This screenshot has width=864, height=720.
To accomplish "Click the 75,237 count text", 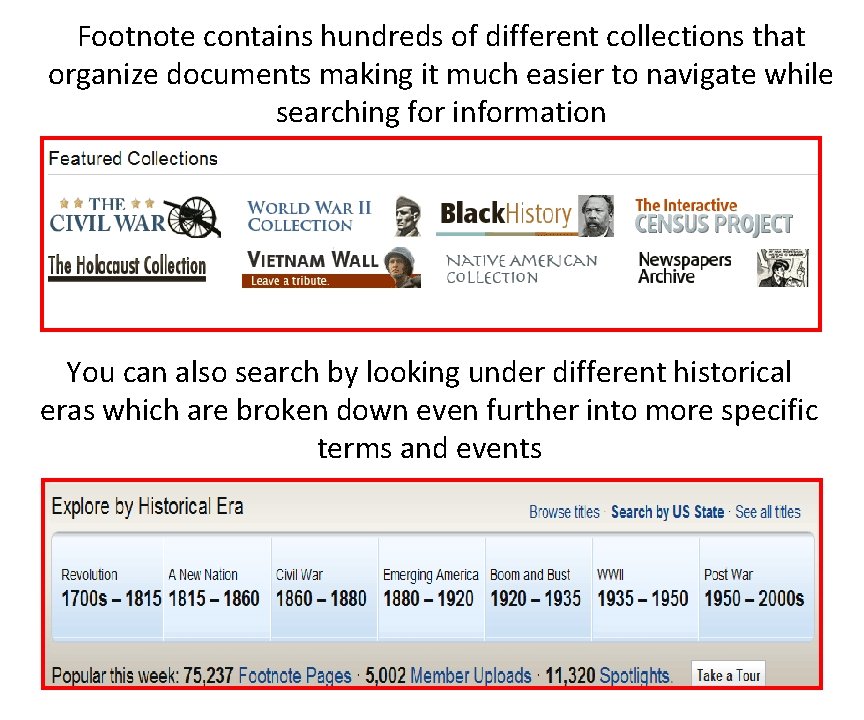I will (x=208, y=676).
